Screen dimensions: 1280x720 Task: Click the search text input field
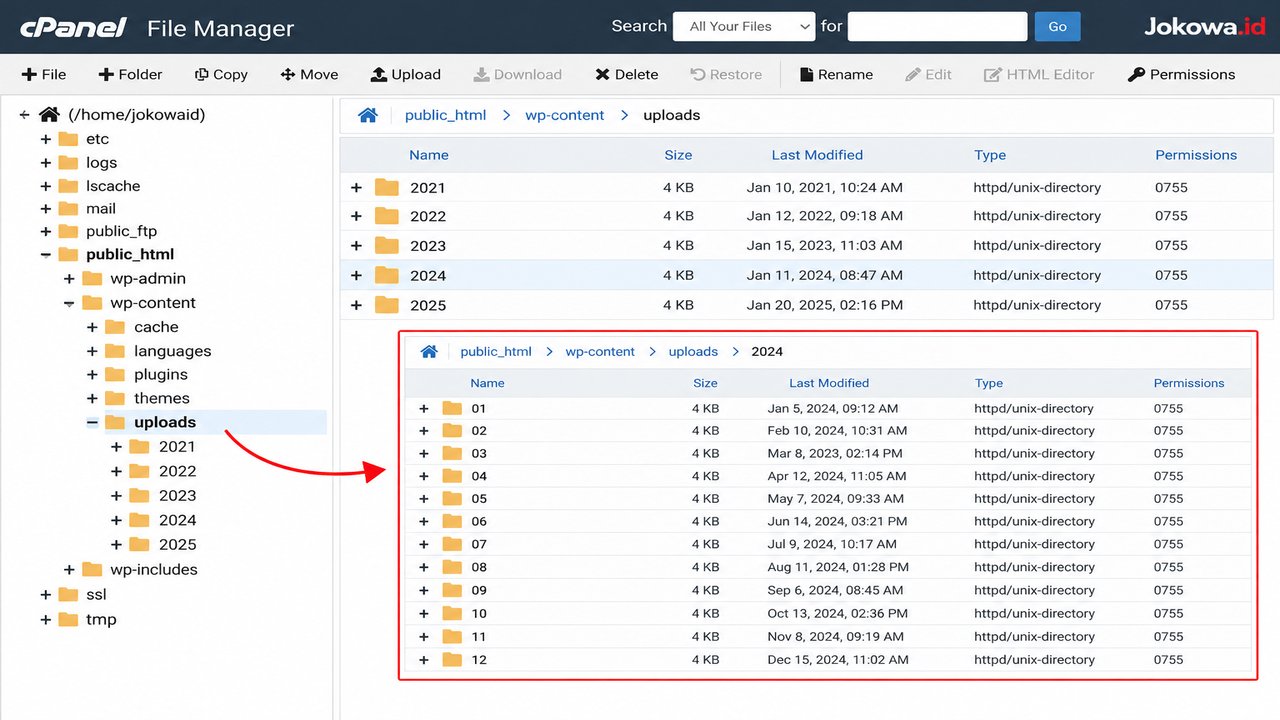click(x=937, y=27)
